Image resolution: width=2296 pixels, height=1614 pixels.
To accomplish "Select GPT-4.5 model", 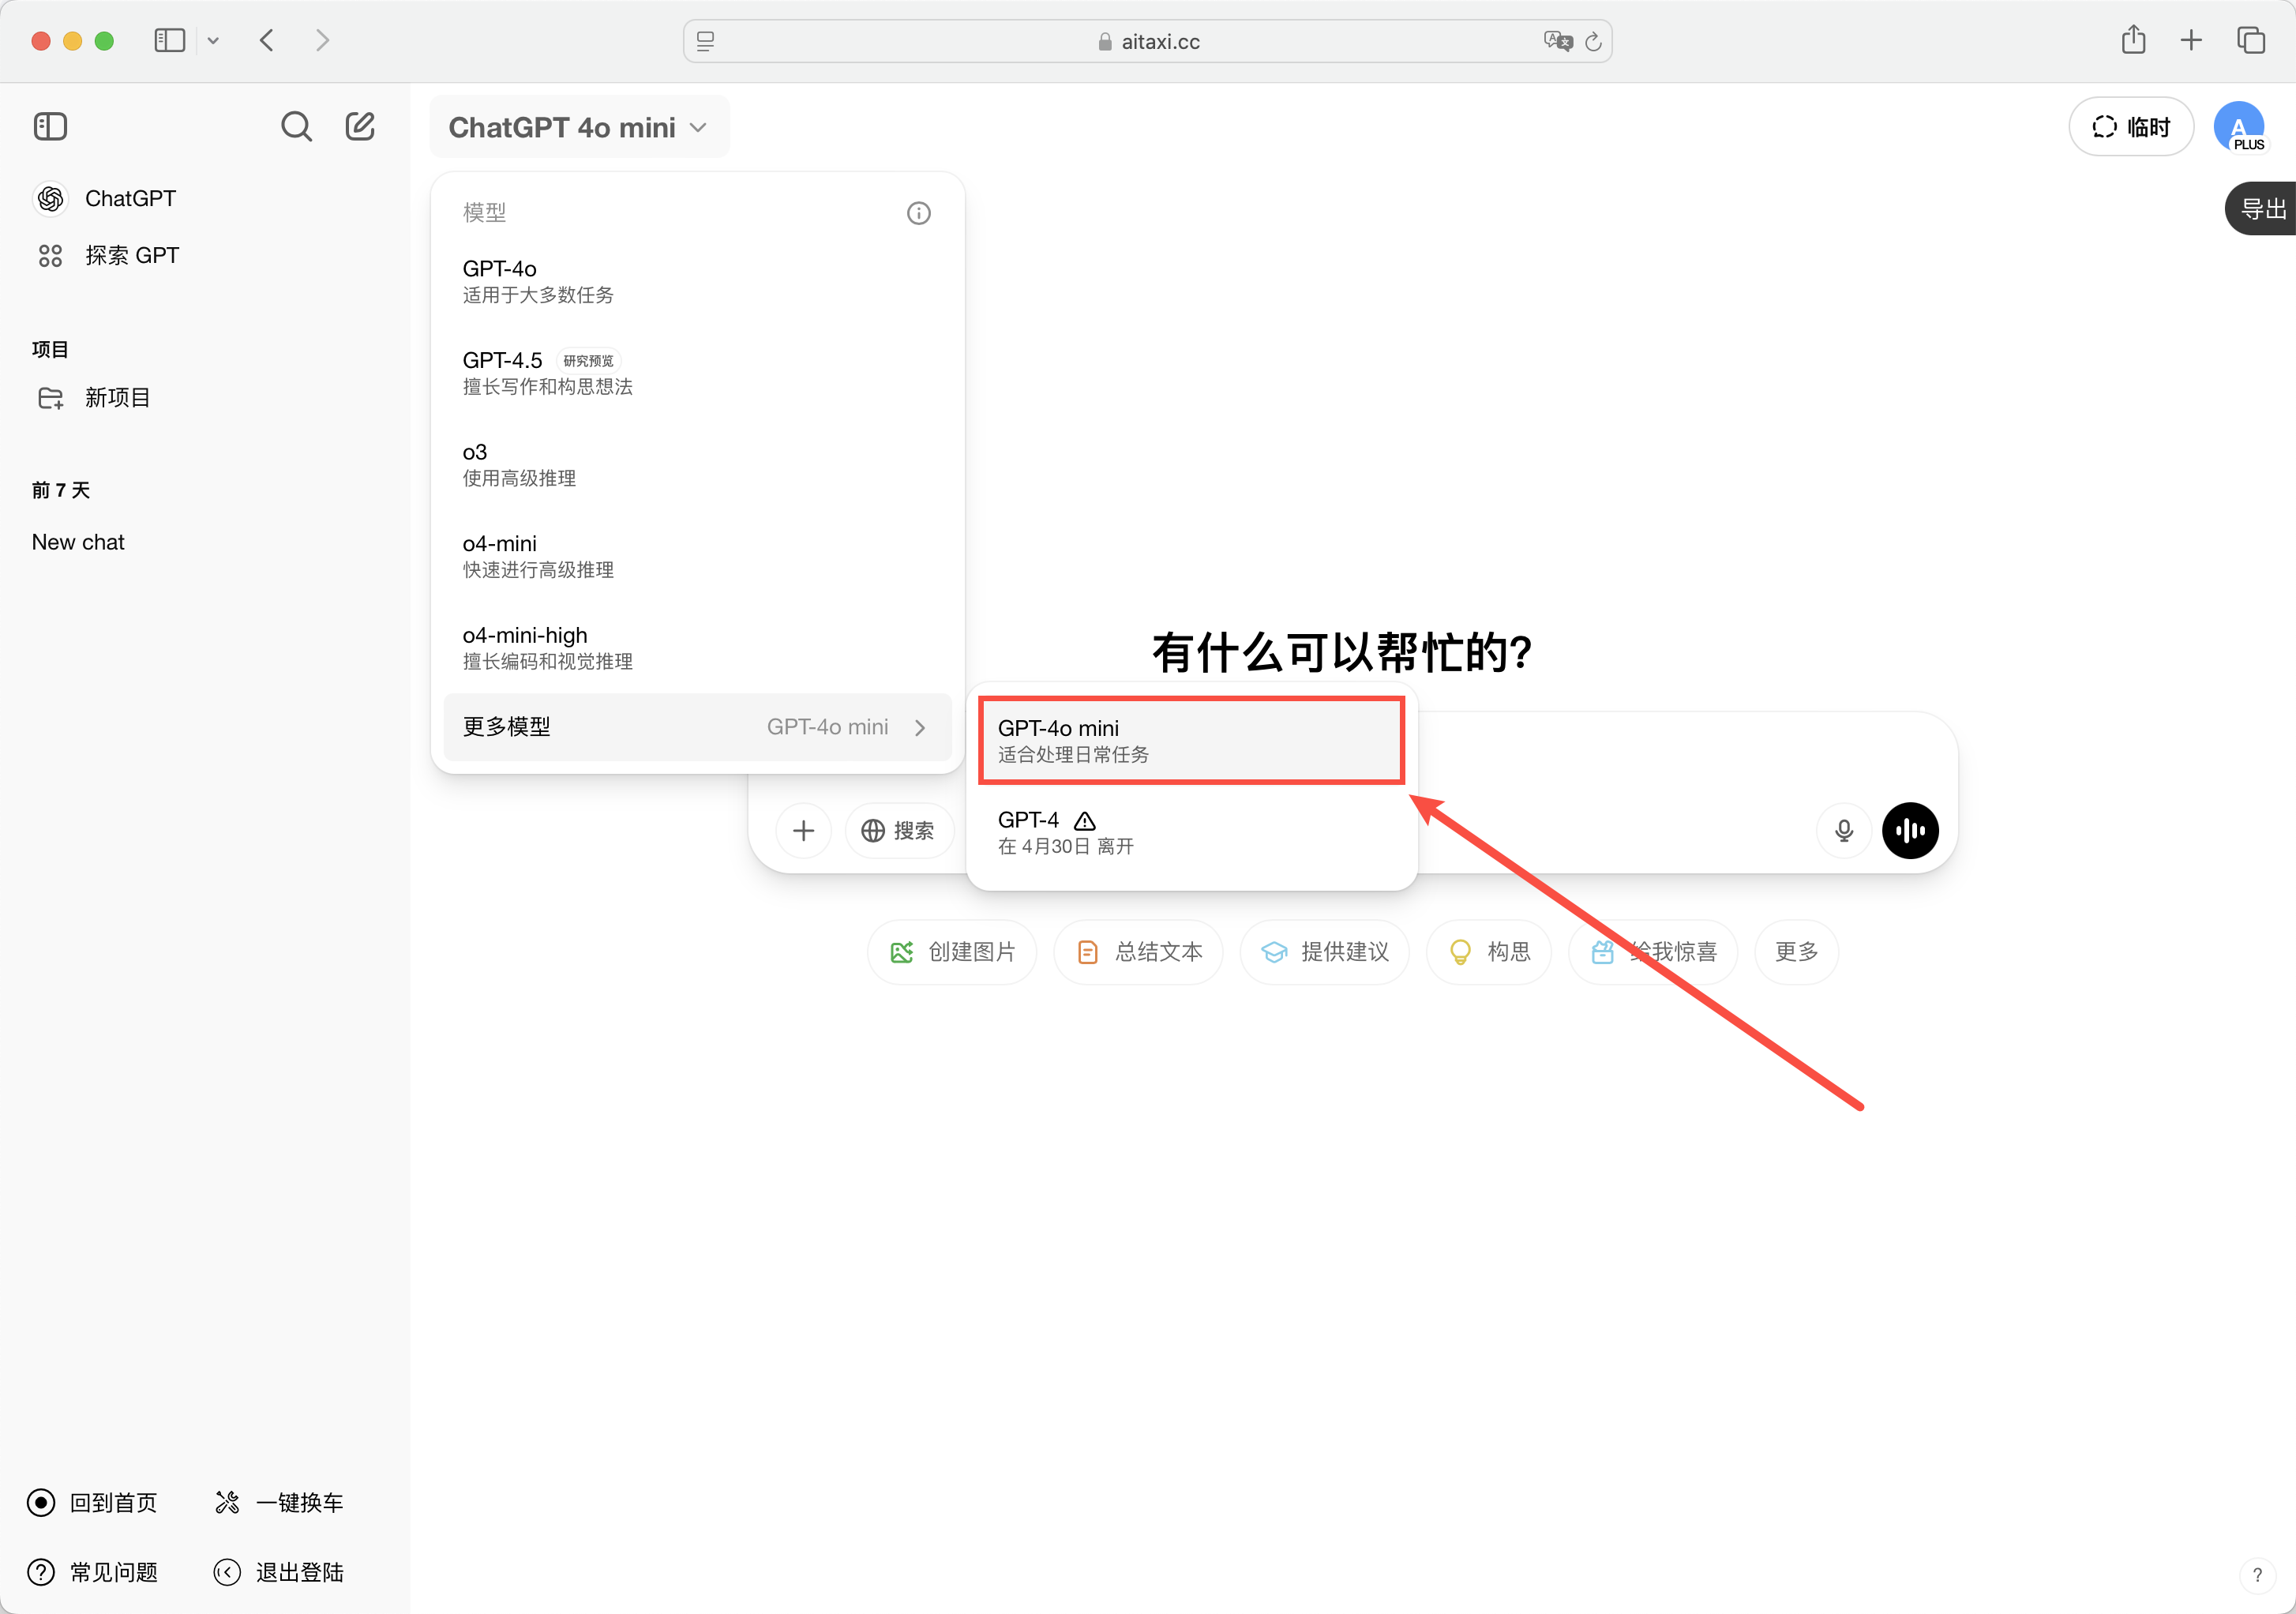I will tap(697, 373).
